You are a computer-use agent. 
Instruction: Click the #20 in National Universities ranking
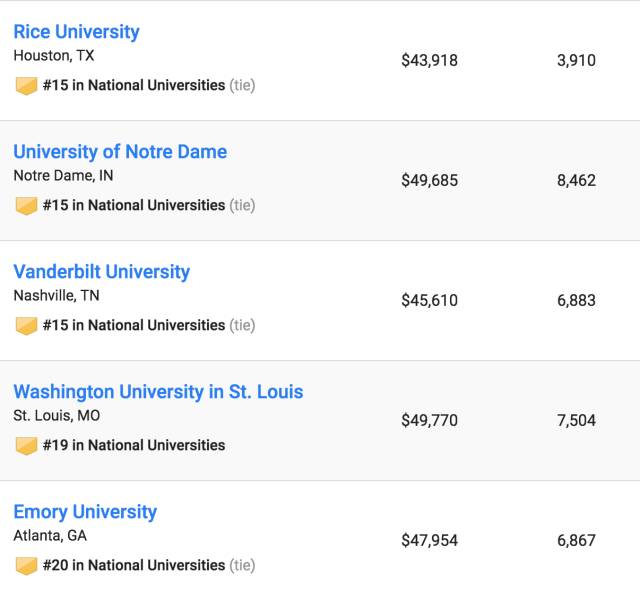(134, 566)
